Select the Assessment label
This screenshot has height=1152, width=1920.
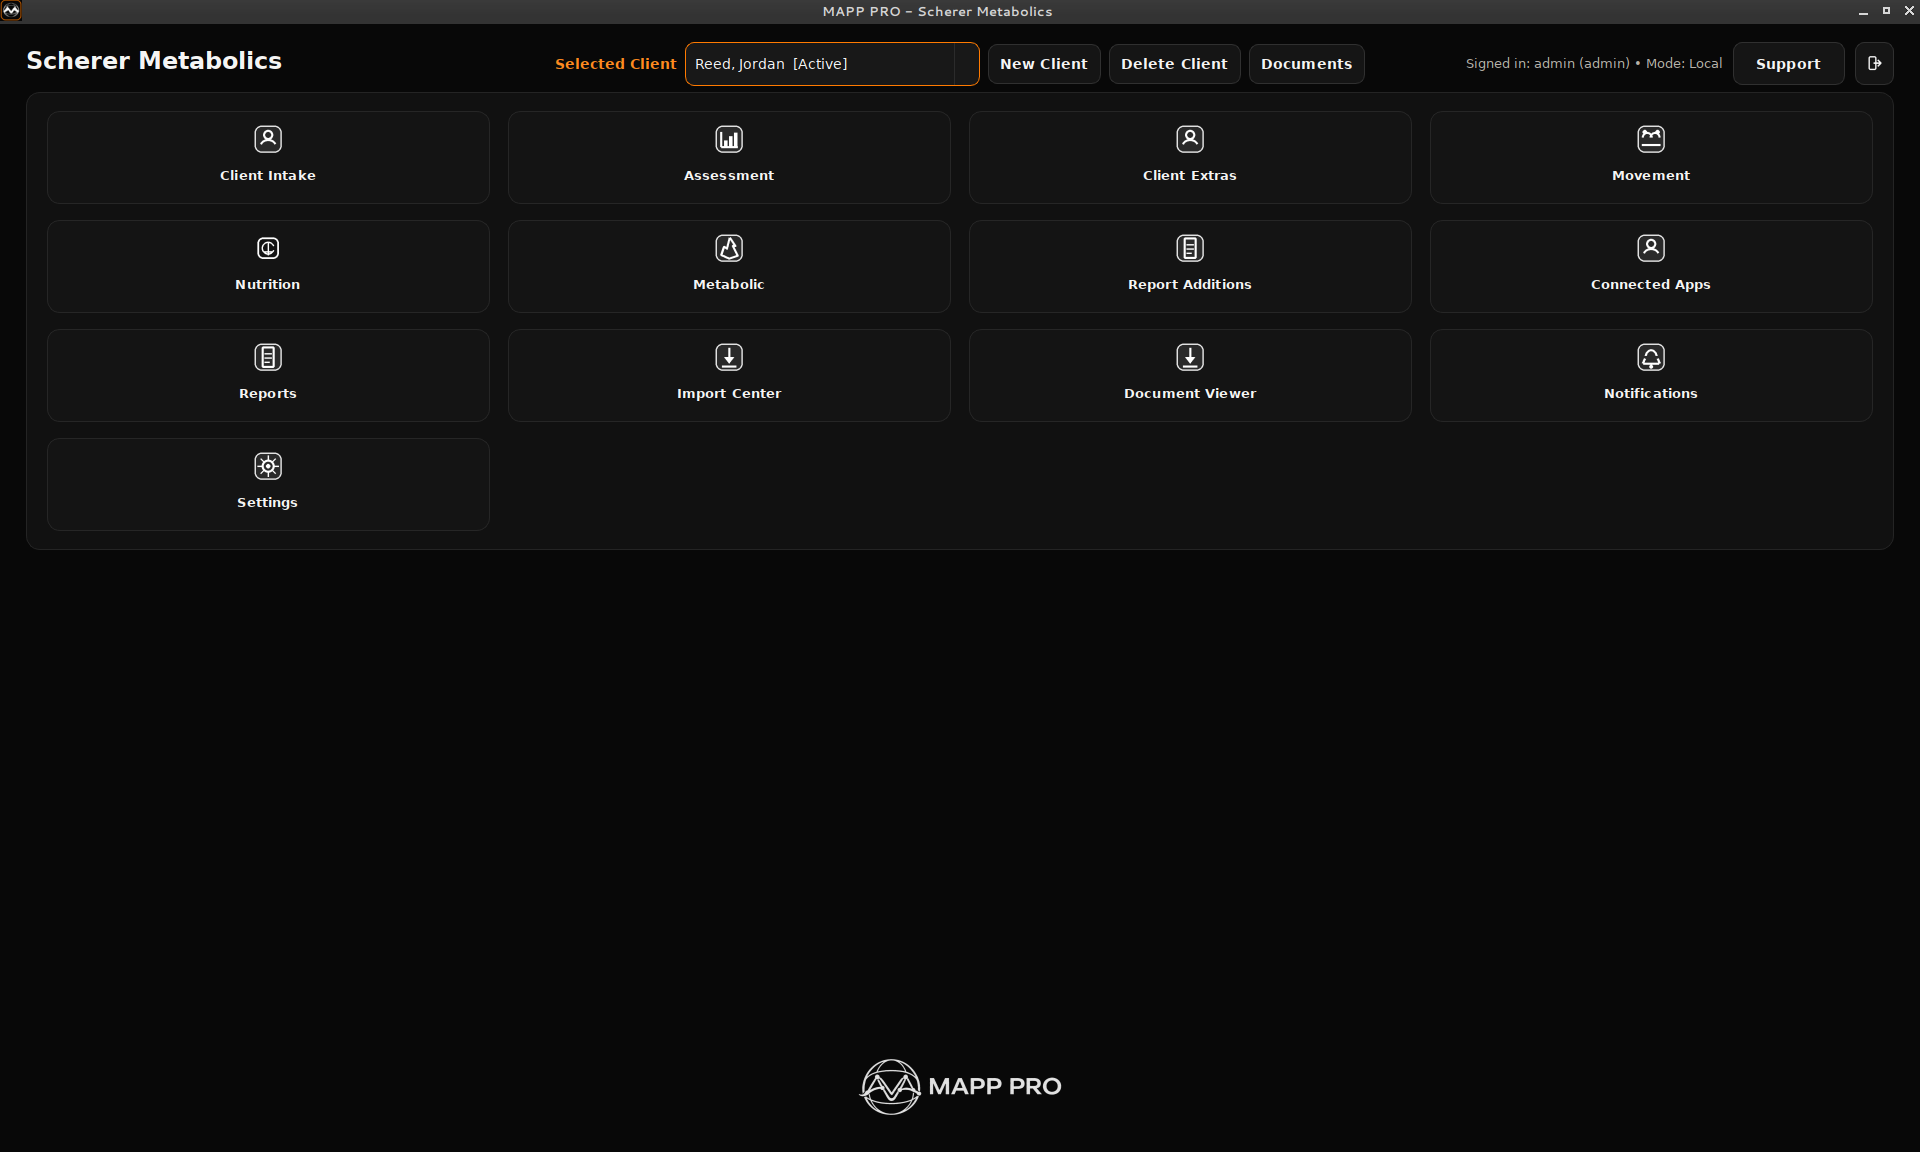tap(729, 175)
